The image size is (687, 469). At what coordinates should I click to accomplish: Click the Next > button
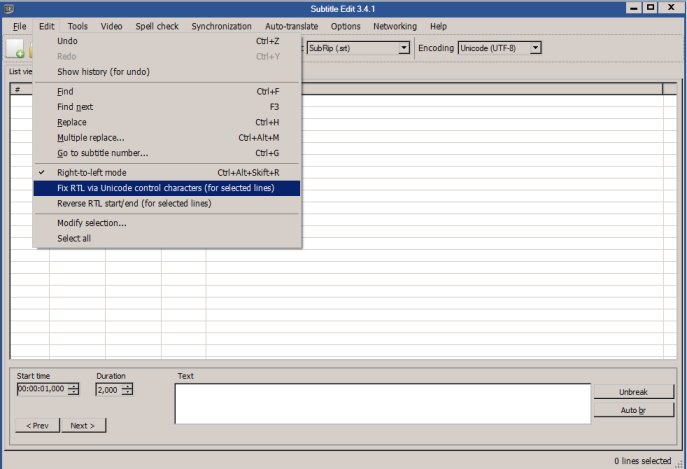(x=83, y=425)
